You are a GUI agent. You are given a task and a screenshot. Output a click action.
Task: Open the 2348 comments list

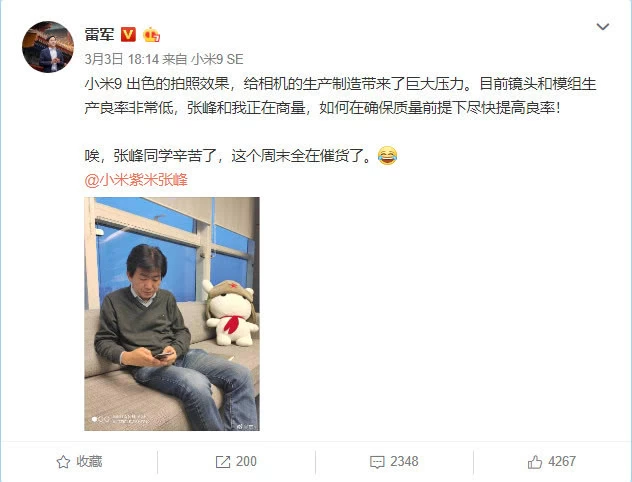[404, 462]
